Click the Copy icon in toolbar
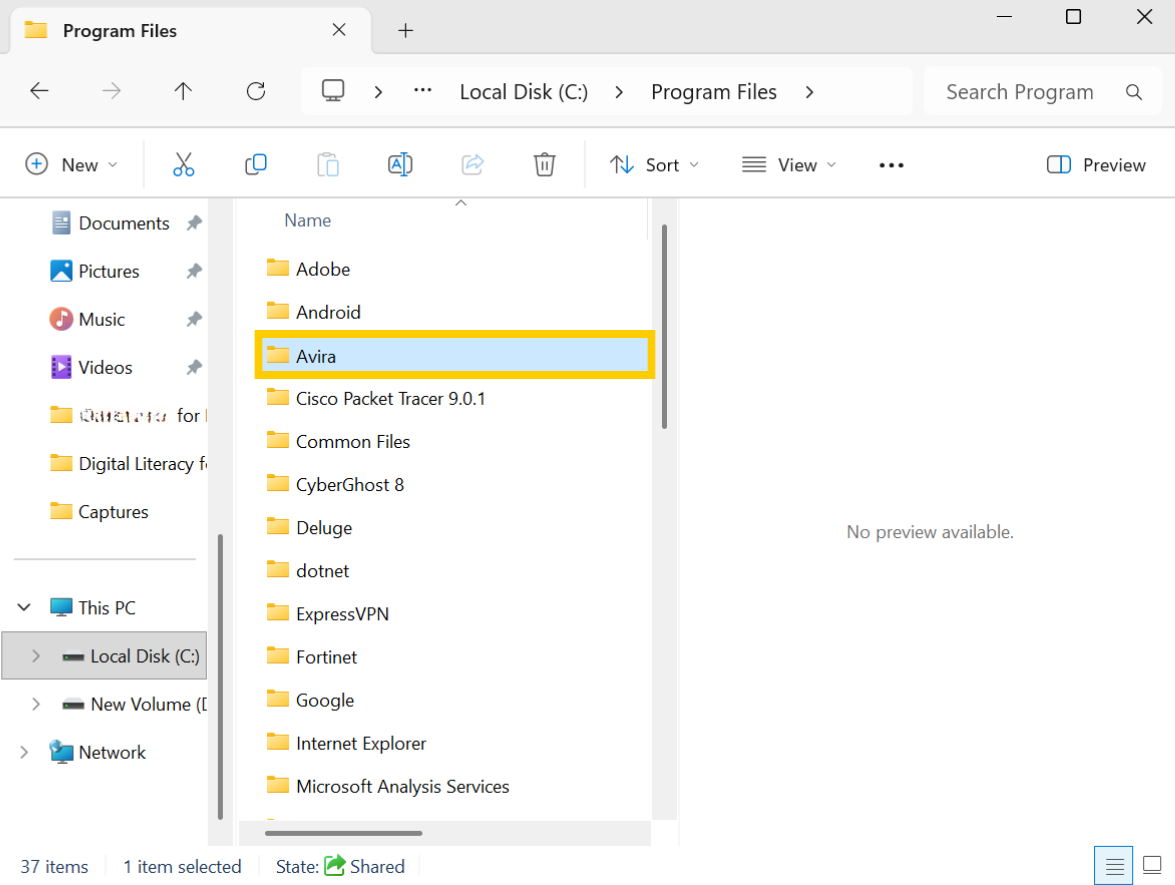1175x885 pixels. click(x=256, y=164)
